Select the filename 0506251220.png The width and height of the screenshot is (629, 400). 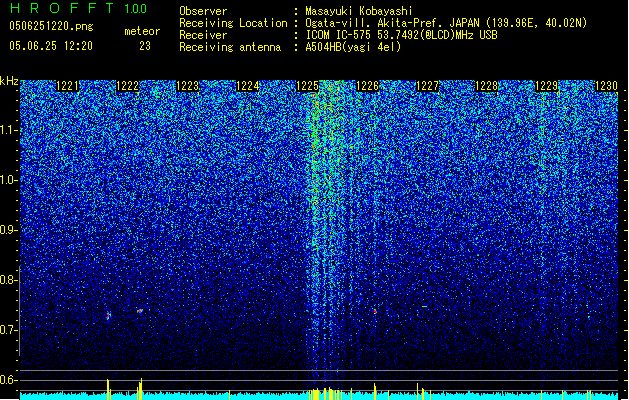coord(51,26)
